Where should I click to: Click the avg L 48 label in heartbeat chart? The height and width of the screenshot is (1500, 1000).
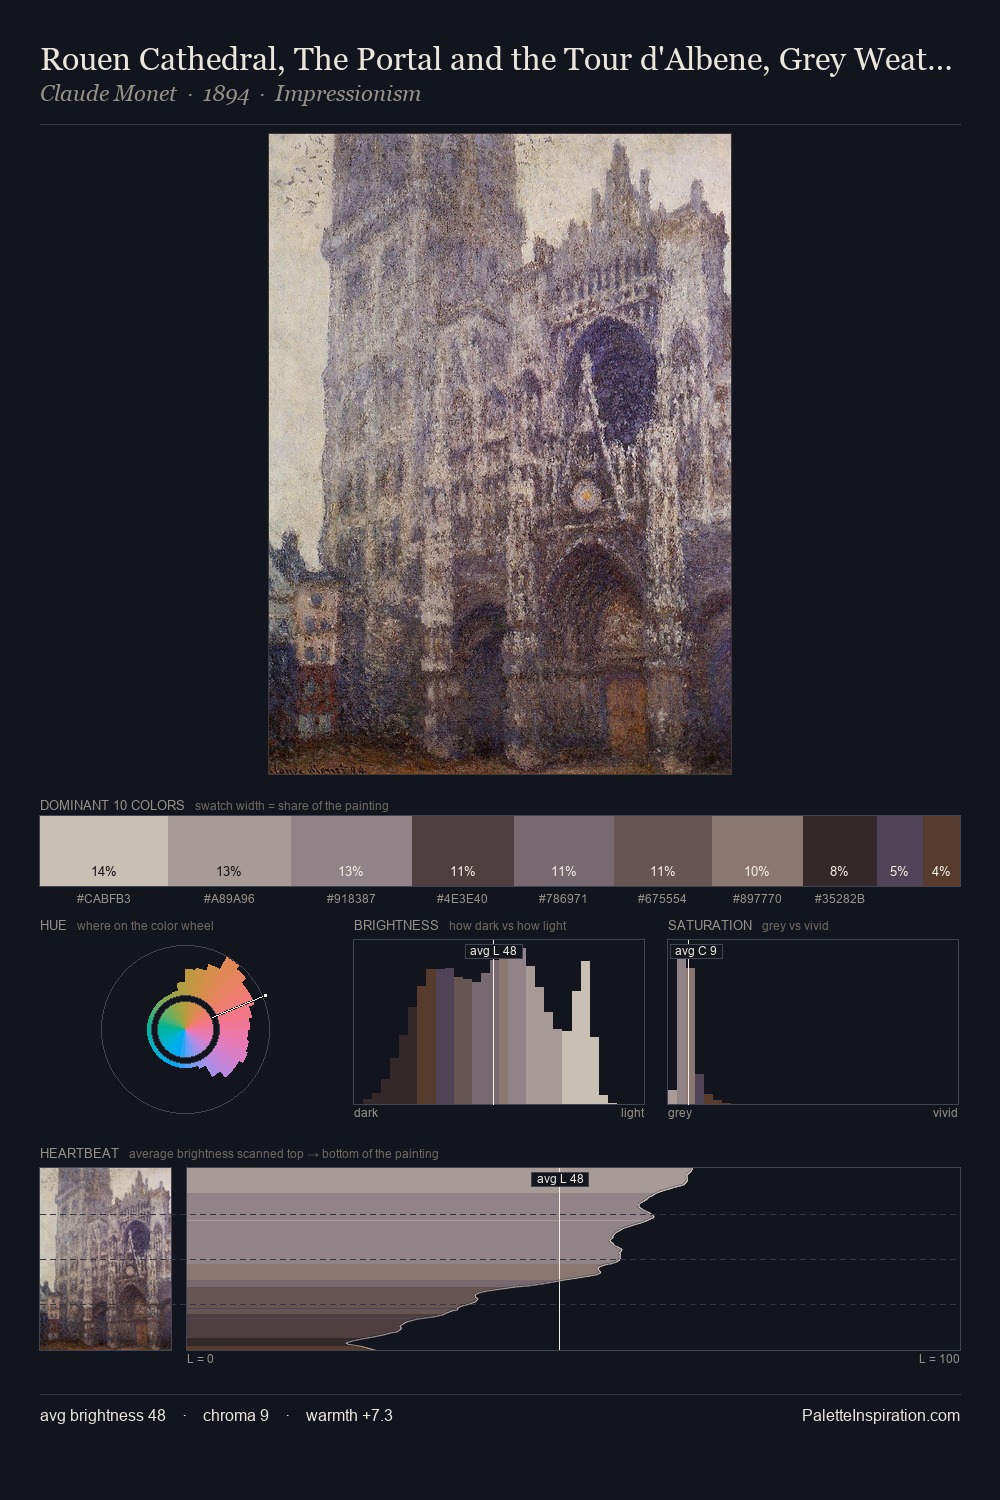tap(560, 1179)
